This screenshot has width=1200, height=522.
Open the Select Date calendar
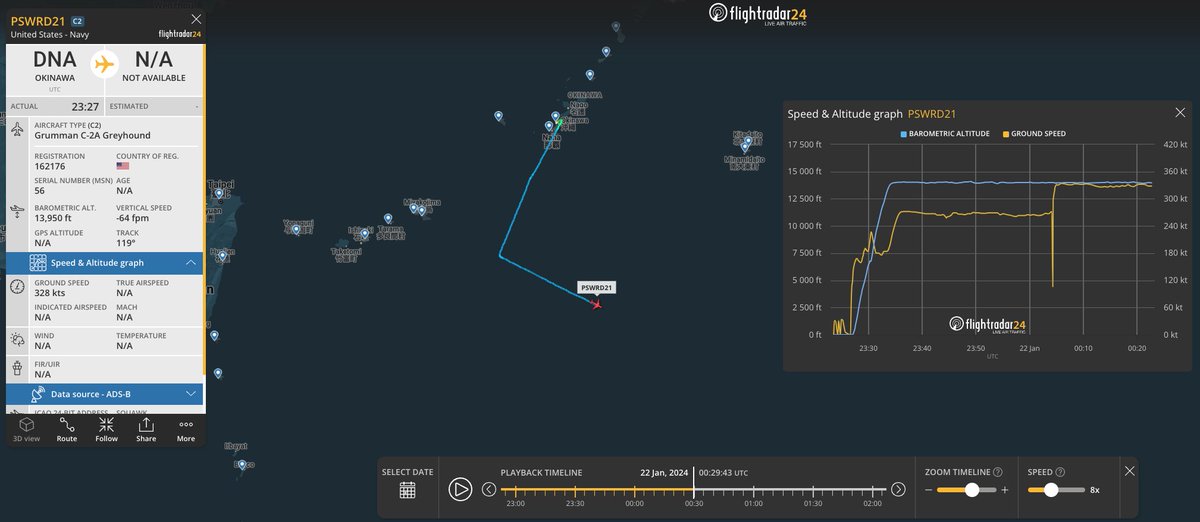[x=407, y=490]
